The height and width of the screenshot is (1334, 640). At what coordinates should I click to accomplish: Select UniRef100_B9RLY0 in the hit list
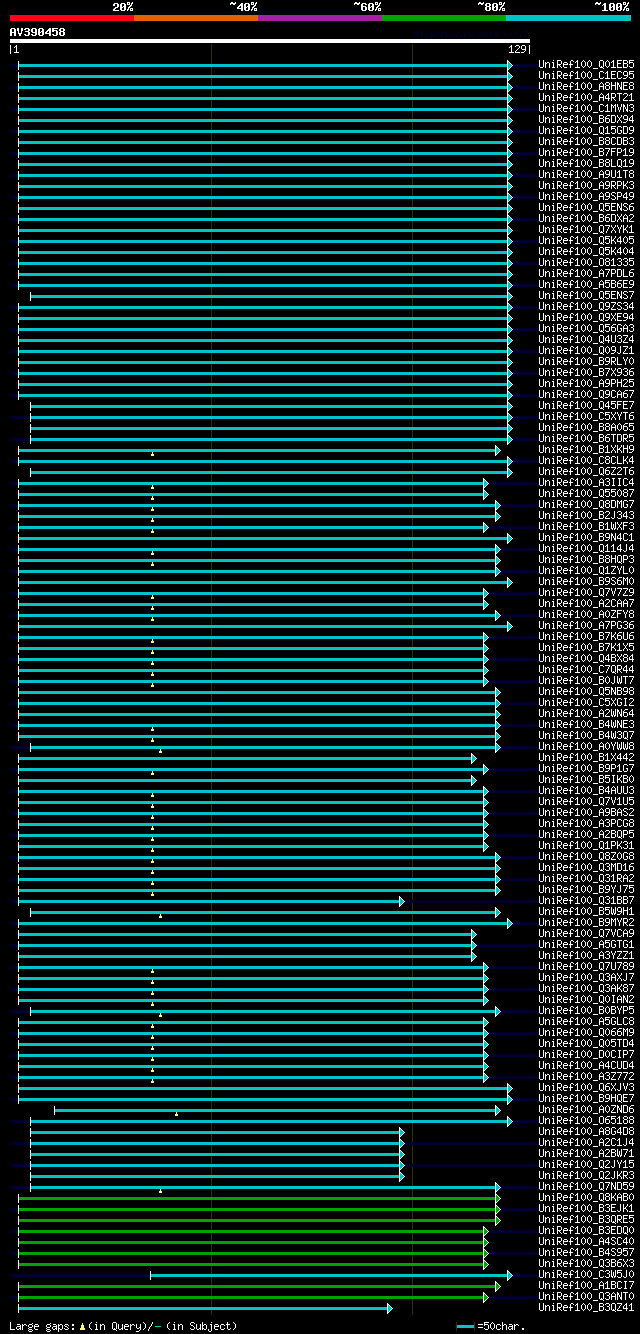point(586,362)
